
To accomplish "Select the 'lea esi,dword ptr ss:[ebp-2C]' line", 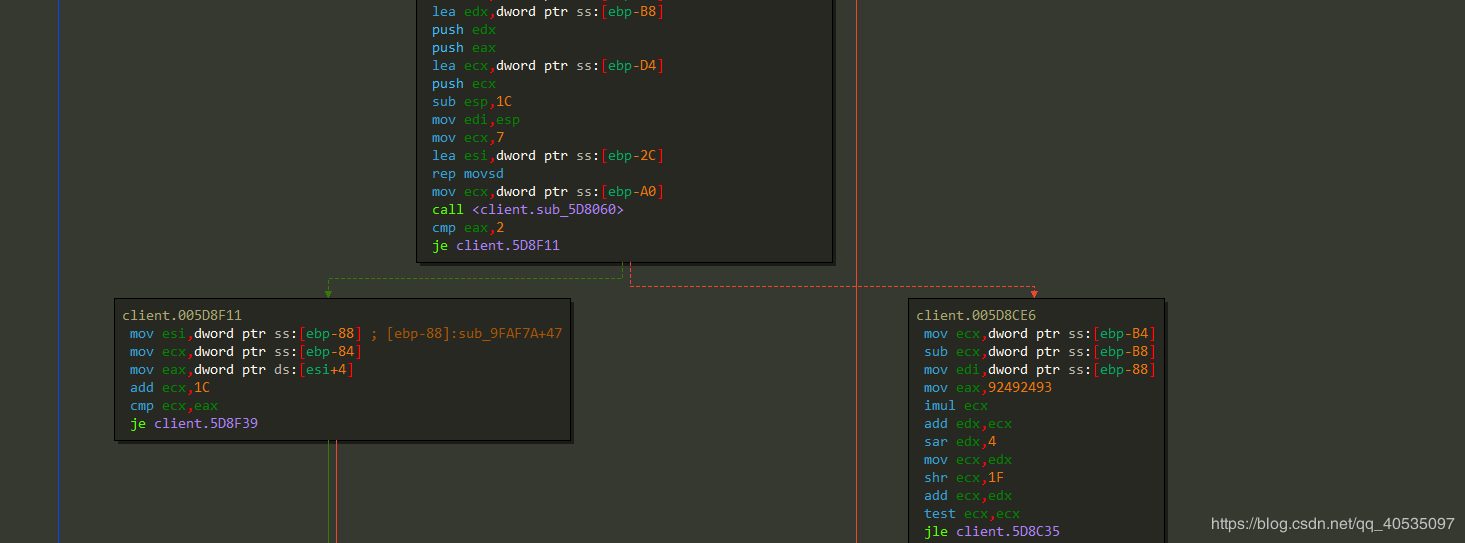I will (548, 156).
